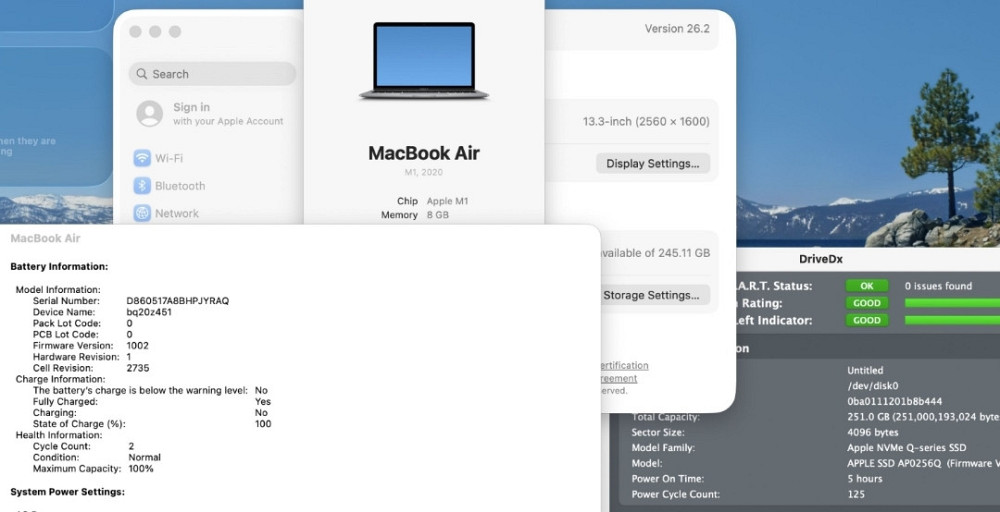Click Cell Revision value 2735
Viewport: 1000px width, 512px height.
click(x=138, y=368)
